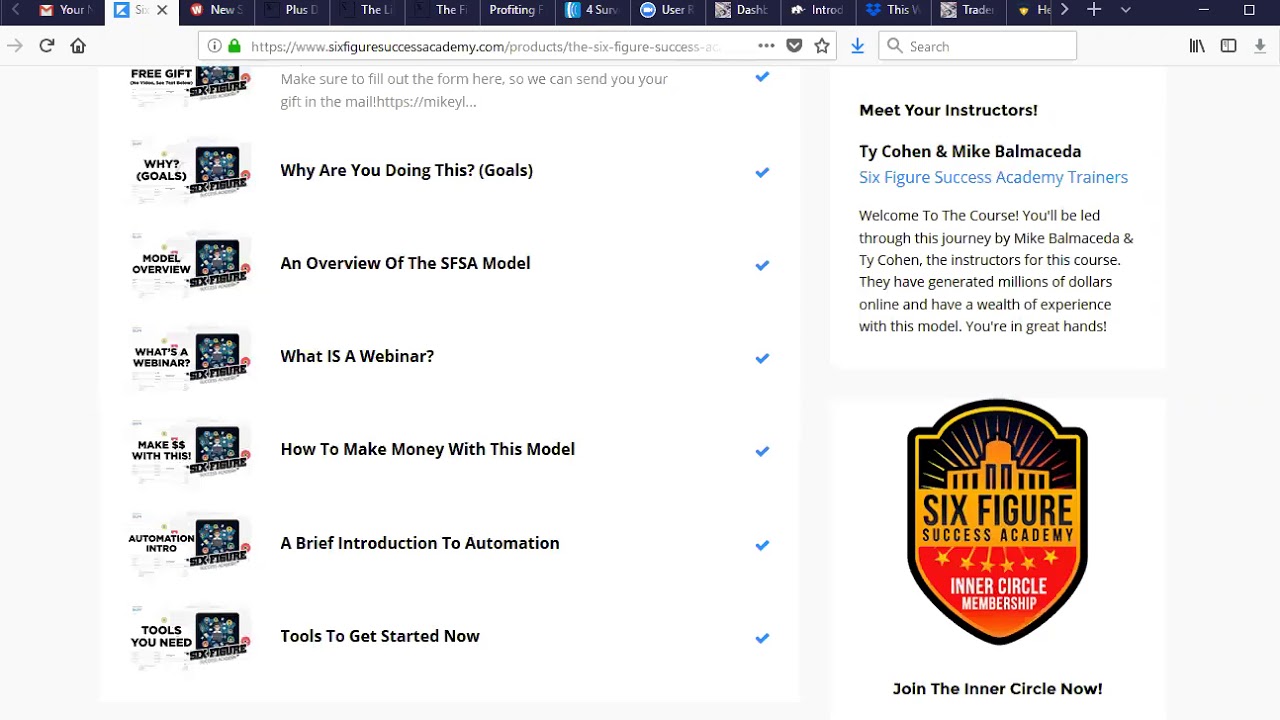Switch to the Dropbox tab

[892, 10]
